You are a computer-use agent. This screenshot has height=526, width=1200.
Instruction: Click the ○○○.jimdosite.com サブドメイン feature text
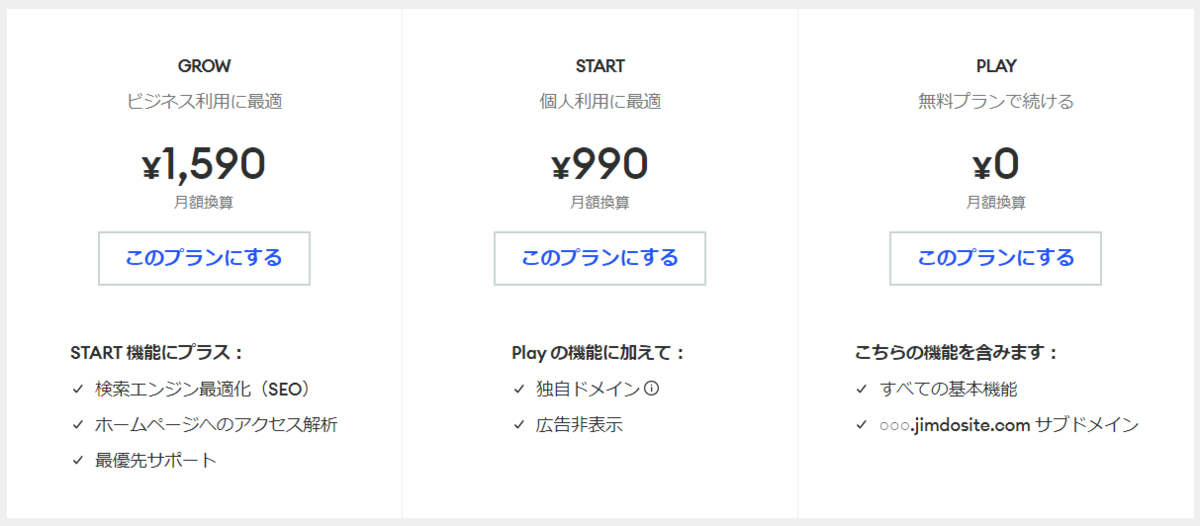click(1009, 425)
